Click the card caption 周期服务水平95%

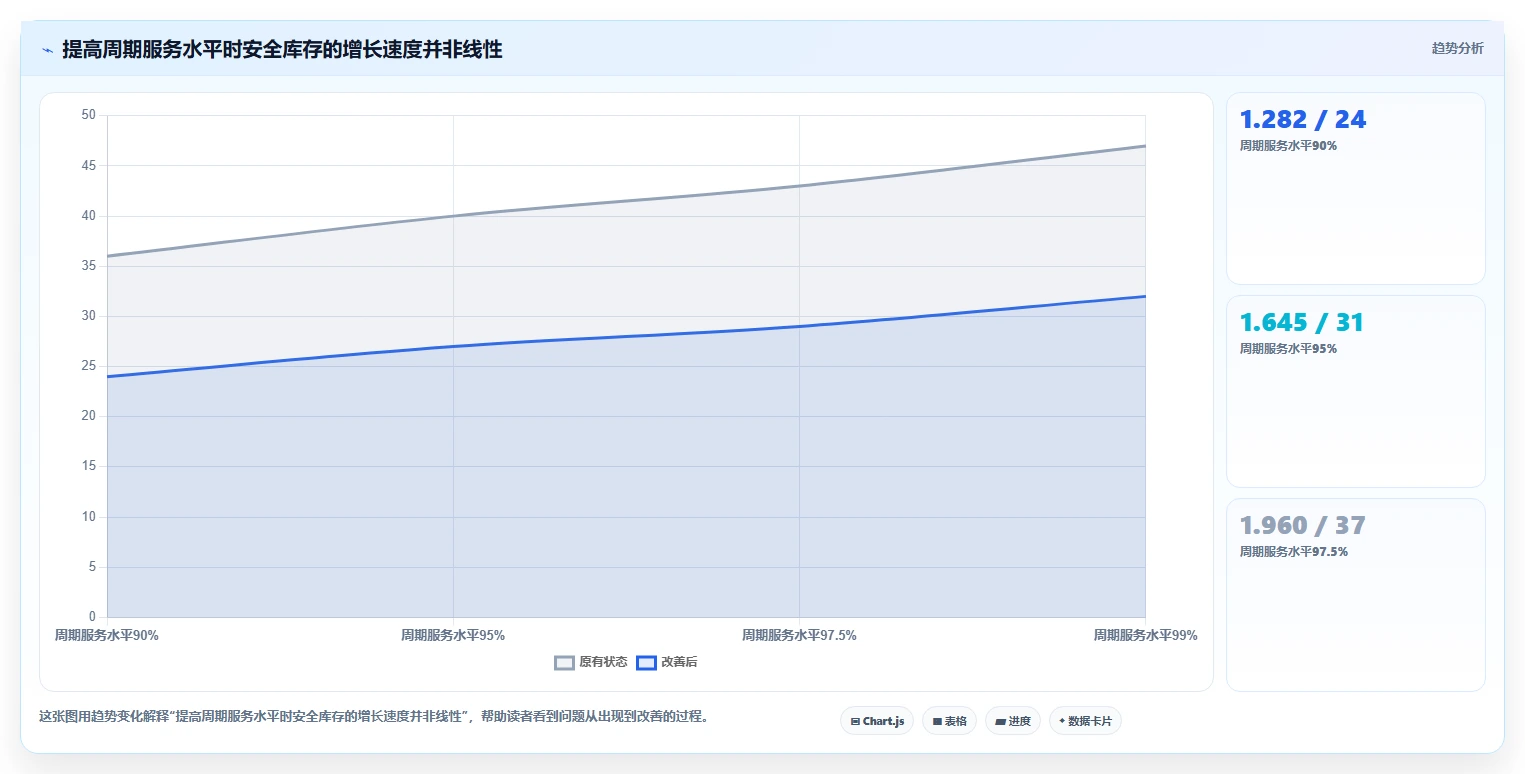tap(1288, 349)
